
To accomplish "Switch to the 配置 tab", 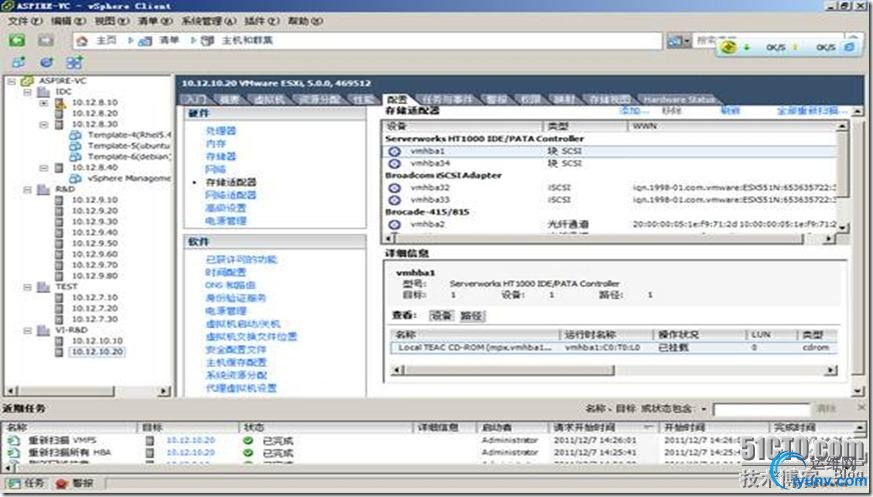I will click(397, 100).
